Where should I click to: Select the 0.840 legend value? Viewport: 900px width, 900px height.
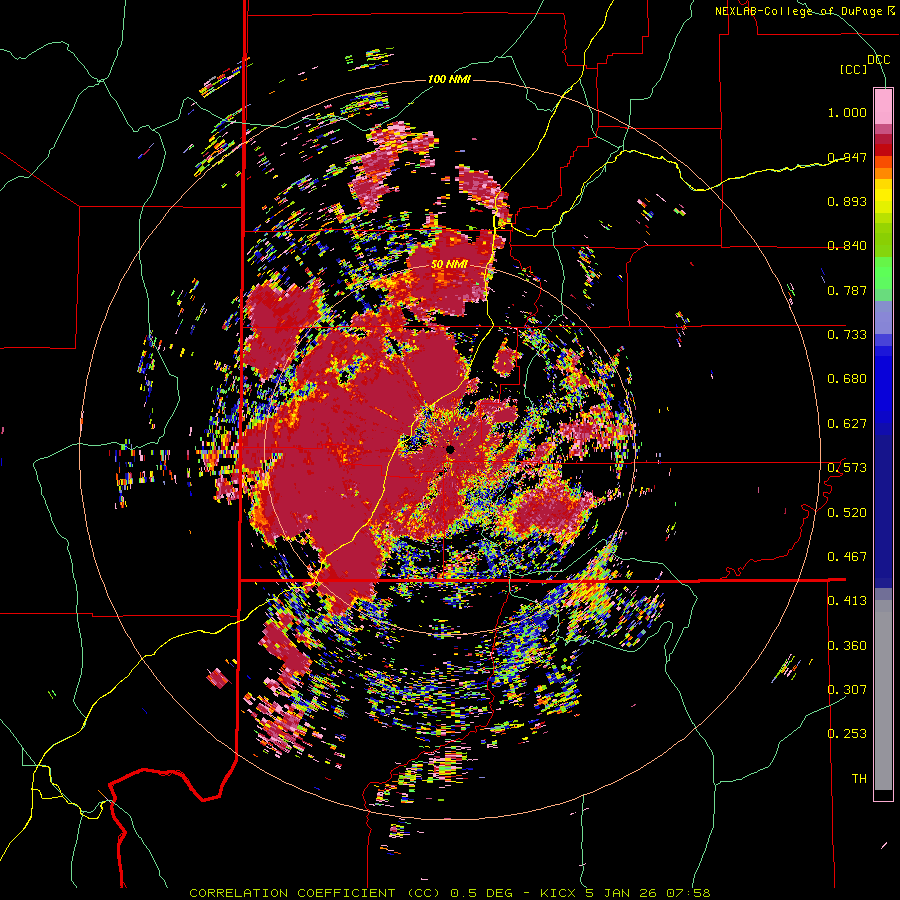[847, 246]
